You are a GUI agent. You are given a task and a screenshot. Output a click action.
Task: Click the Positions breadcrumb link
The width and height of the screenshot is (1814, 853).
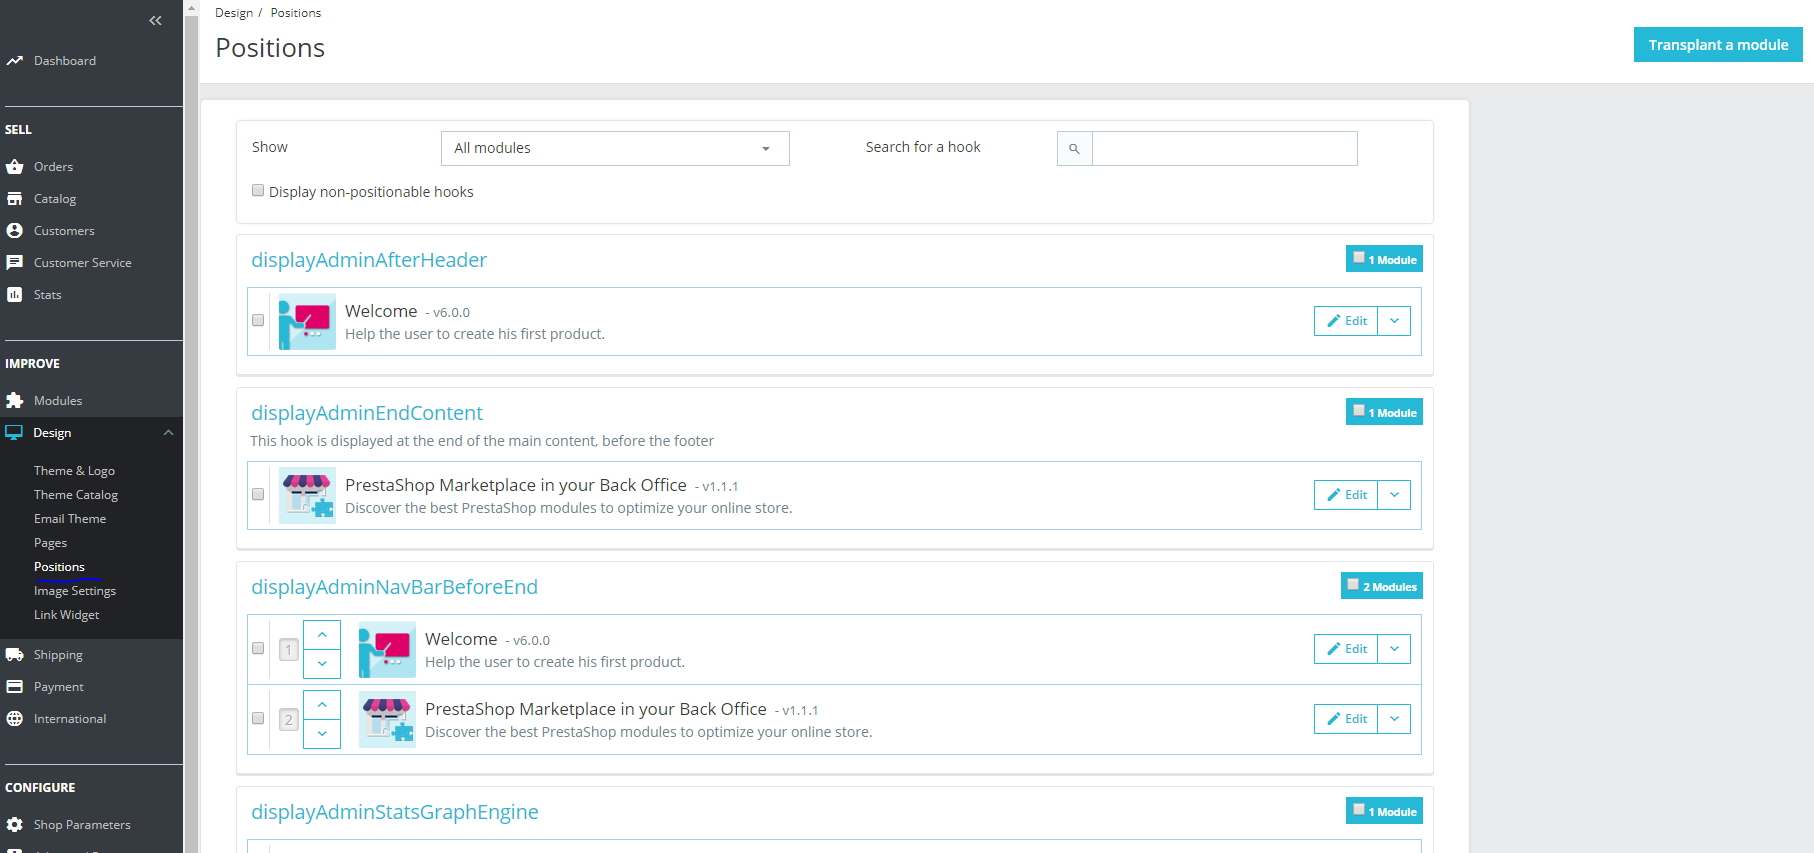pos(296,13)
